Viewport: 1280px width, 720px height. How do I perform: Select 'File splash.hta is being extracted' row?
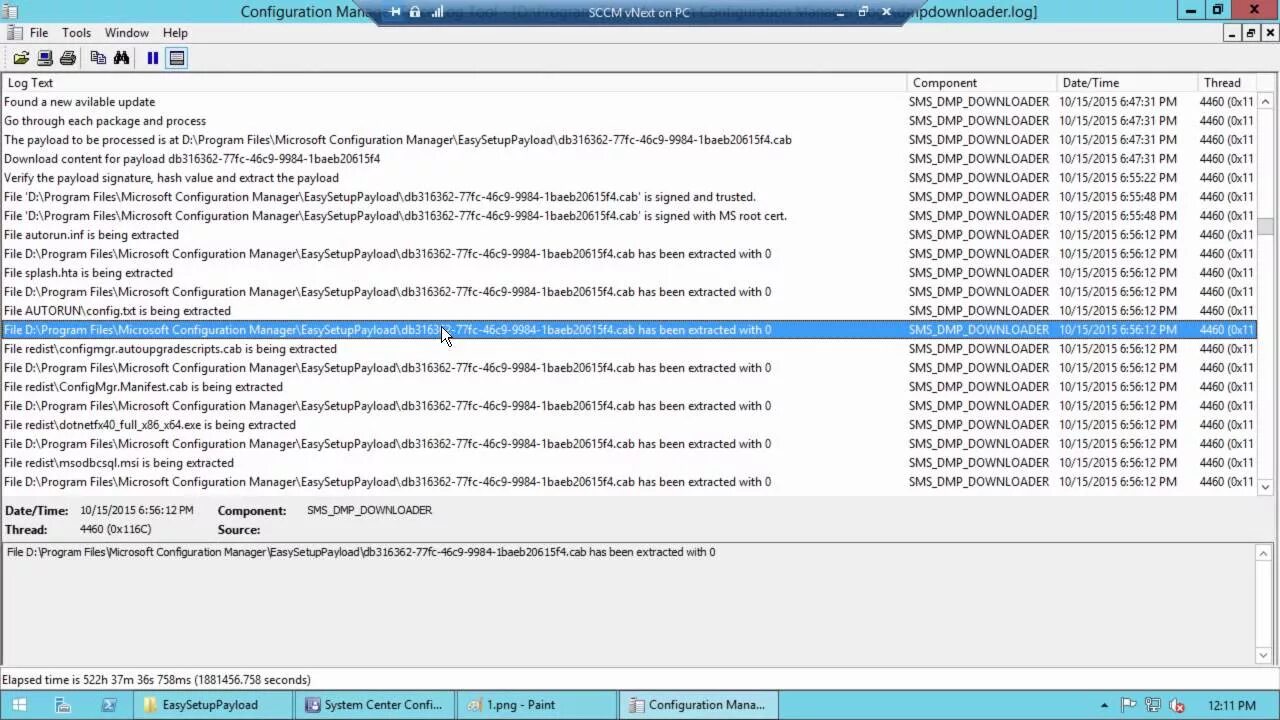628,273
